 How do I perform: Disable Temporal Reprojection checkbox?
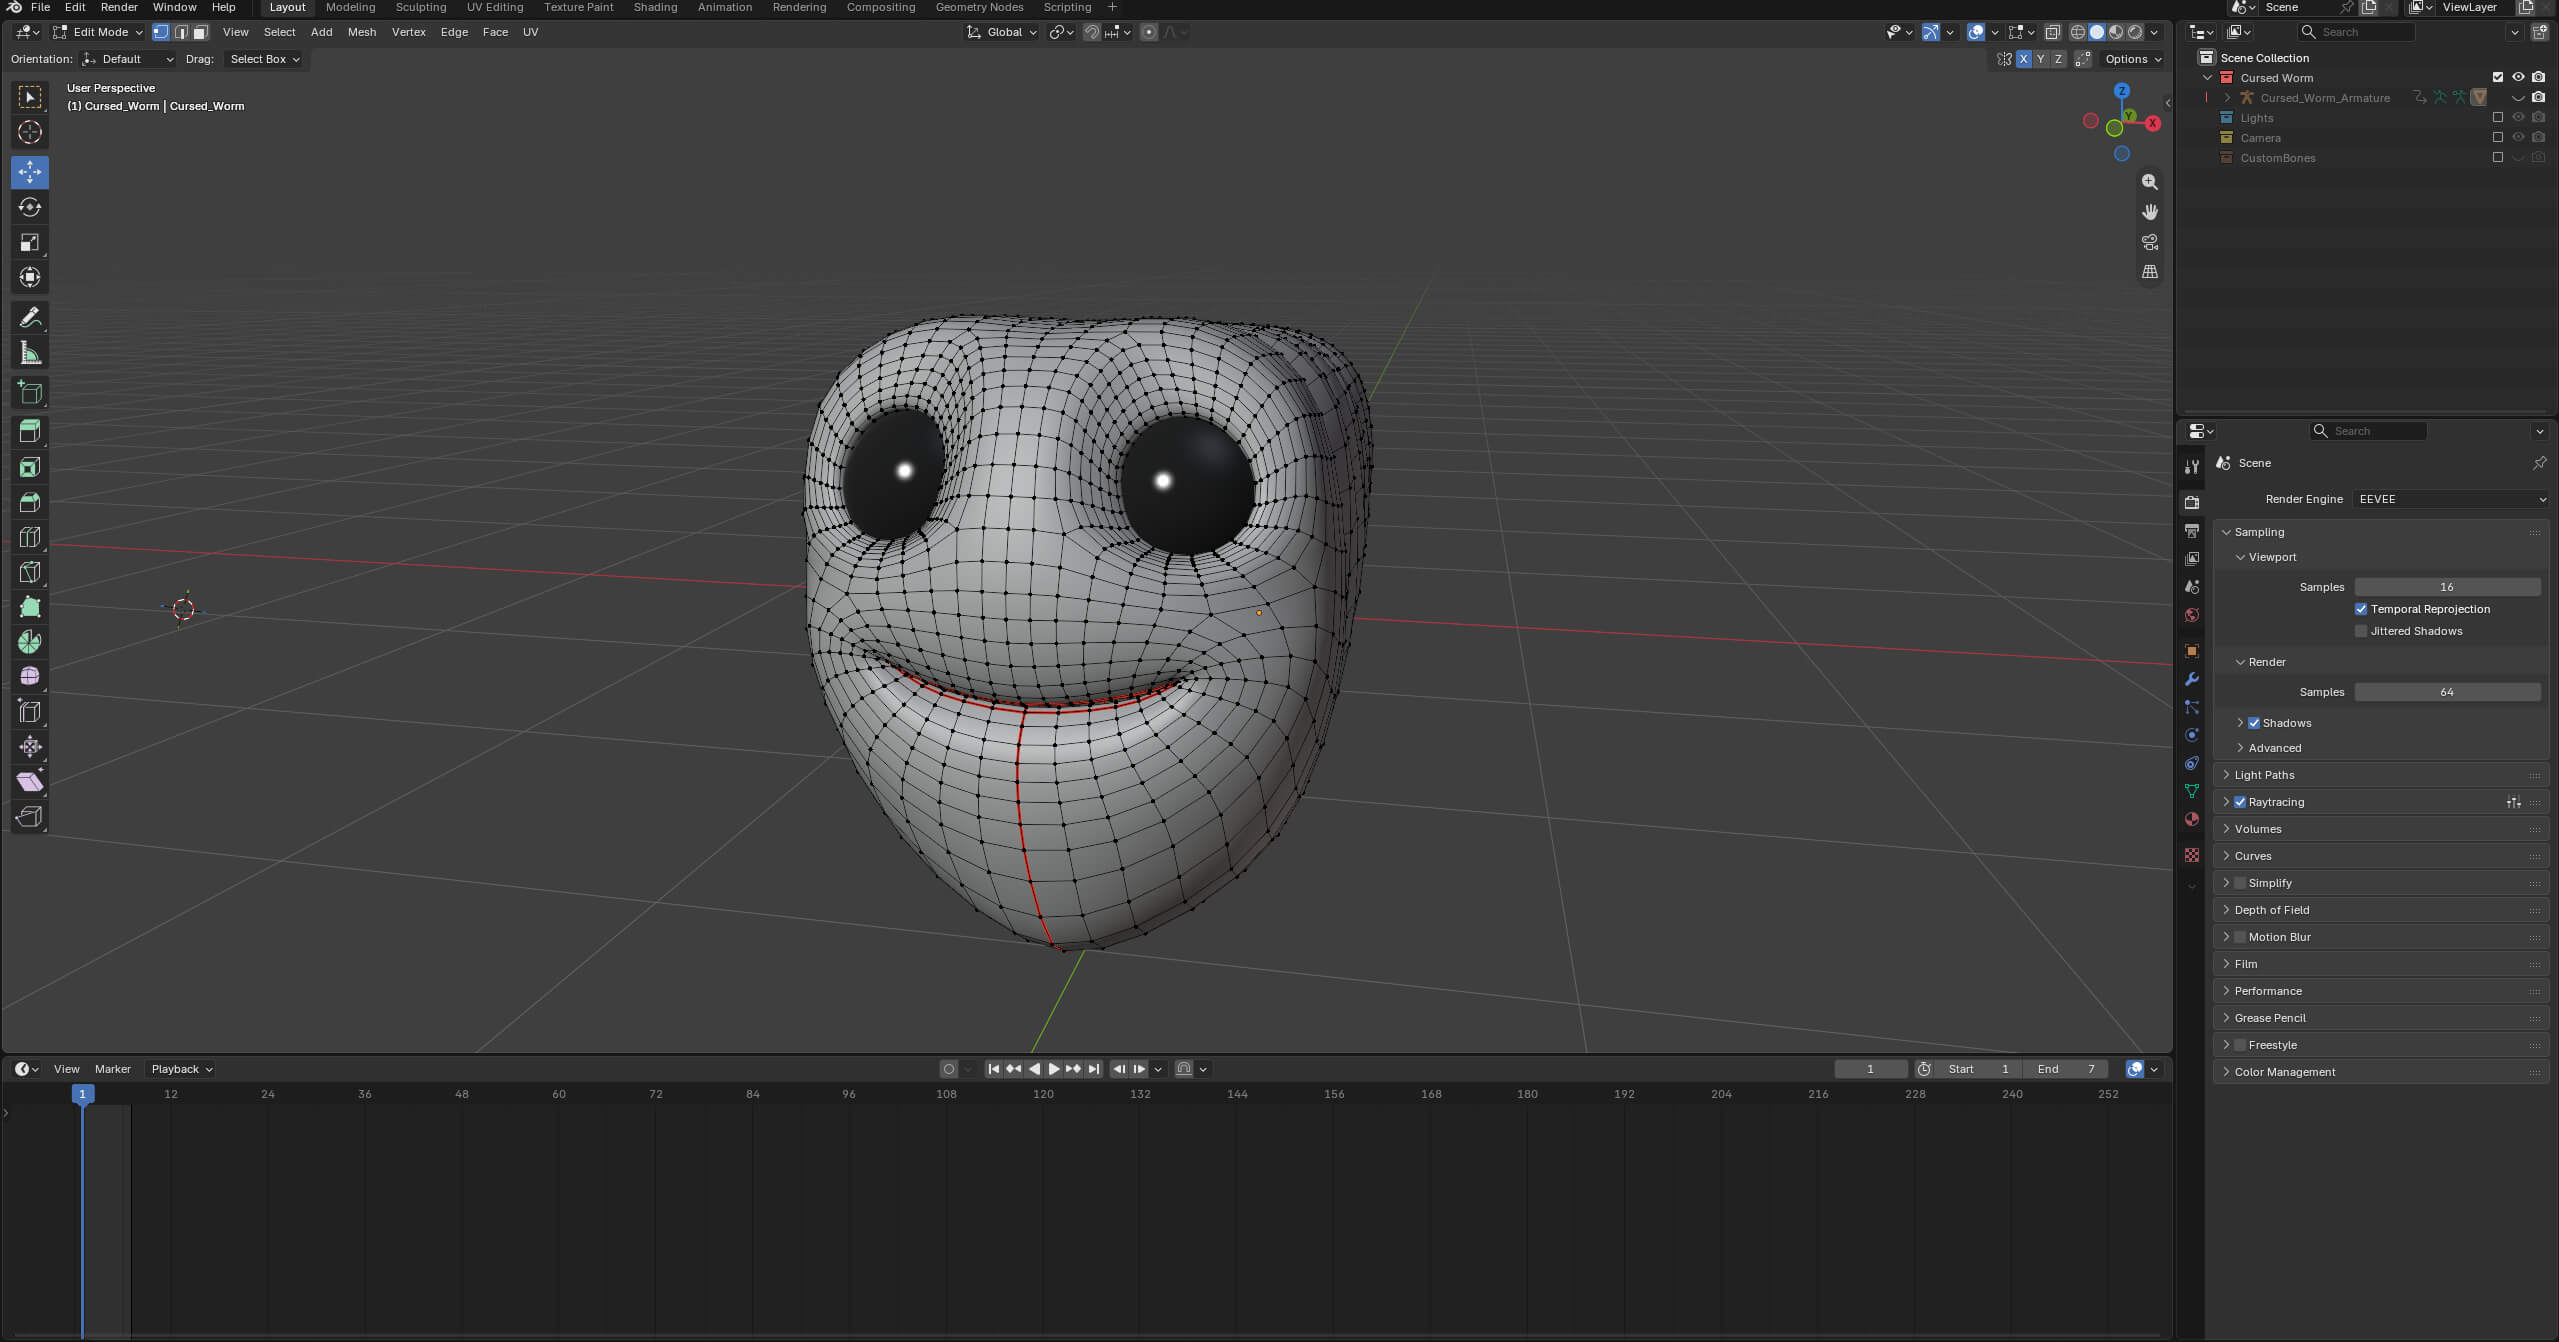tap(2361, 609)
